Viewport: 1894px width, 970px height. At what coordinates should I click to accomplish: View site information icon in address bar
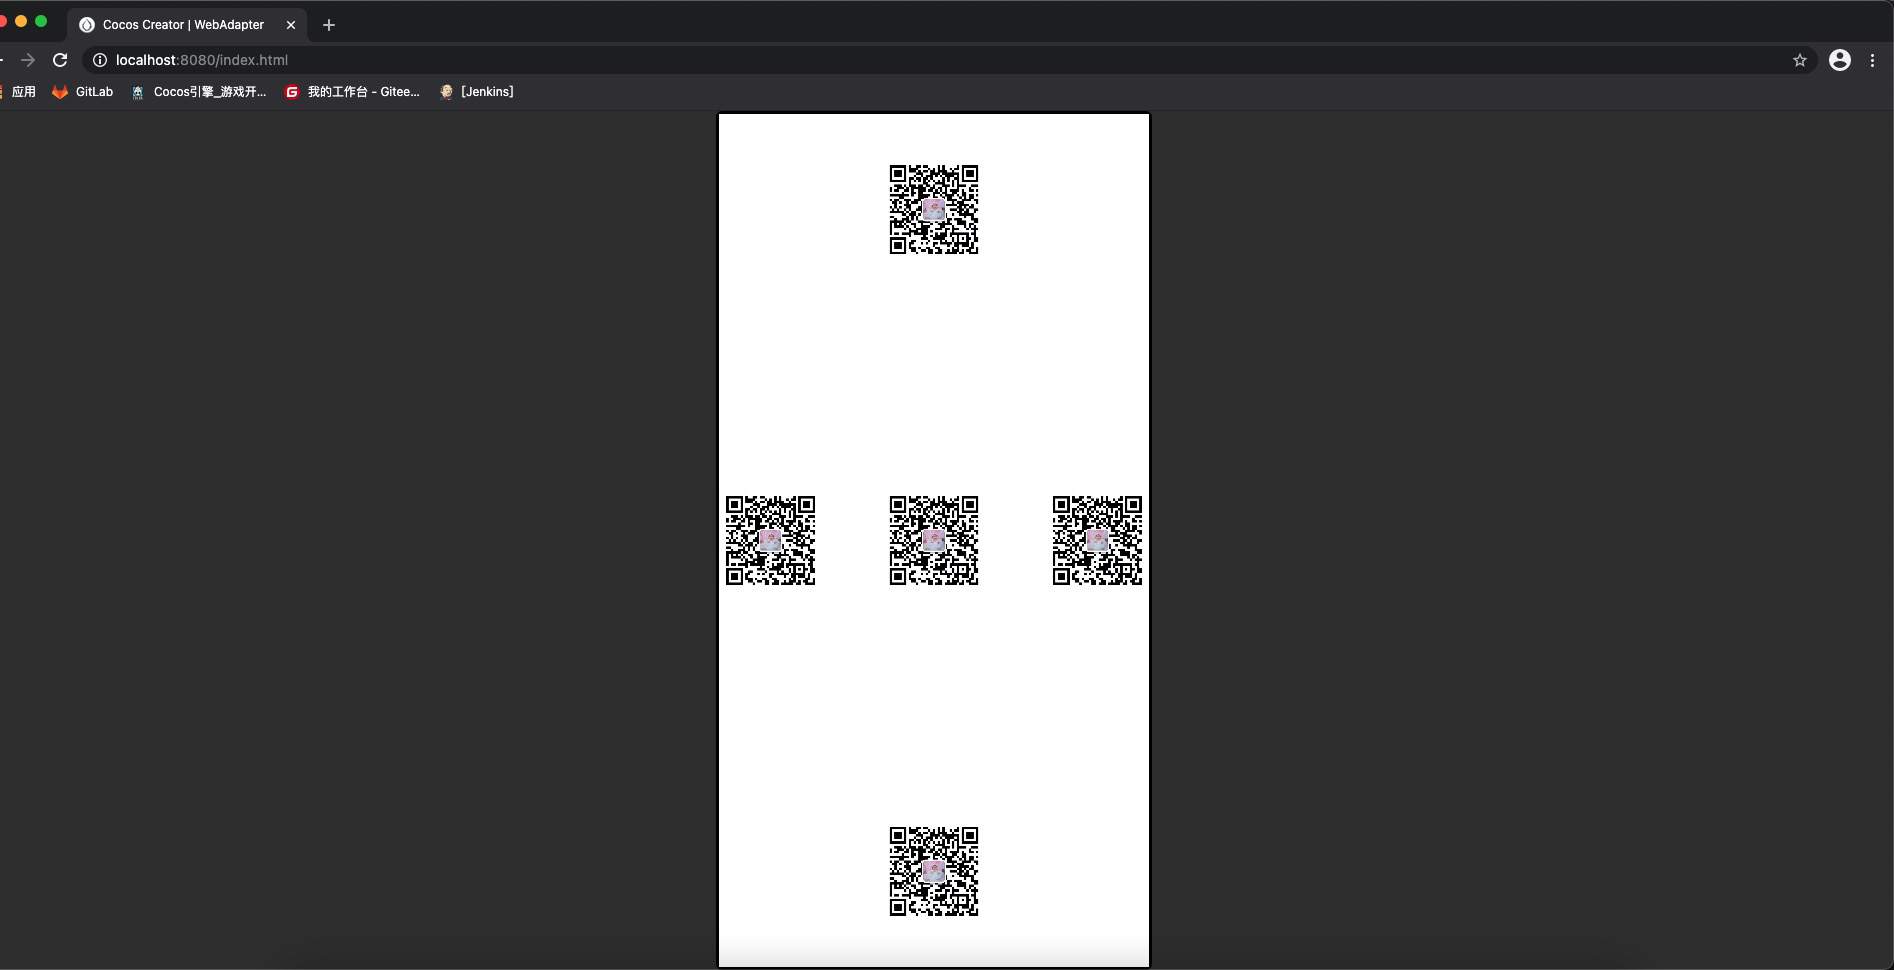coord(100,60)
